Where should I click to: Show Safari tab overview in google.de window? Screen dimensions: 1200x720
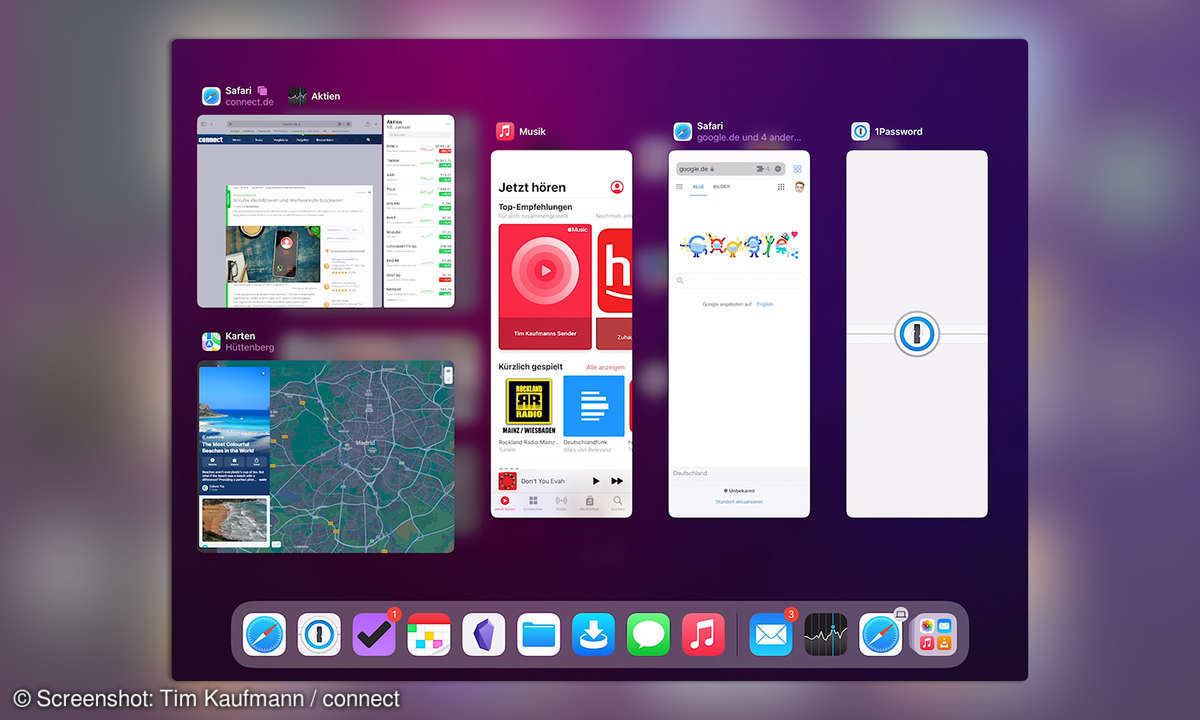pyautogui.click(x=798, y=169)
